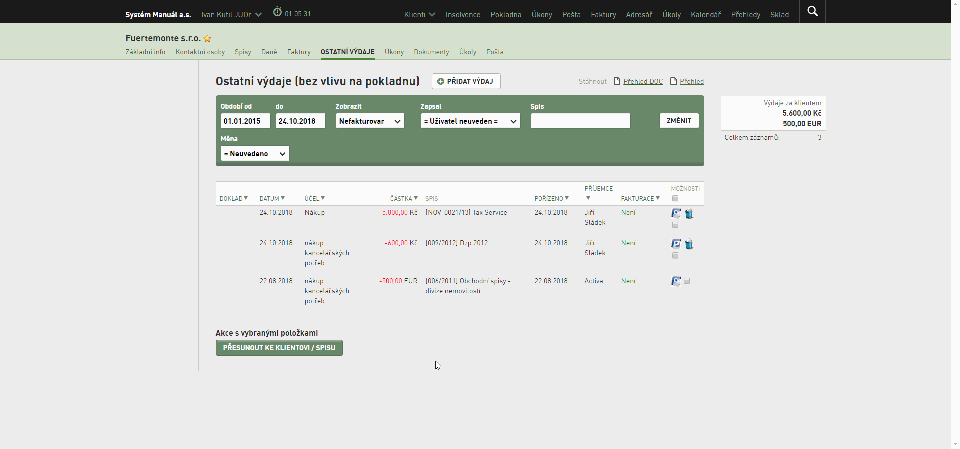Delete the first Nákup expense row
The height and width of the screenshot is (449, 960).
click(x=689, y=214)
